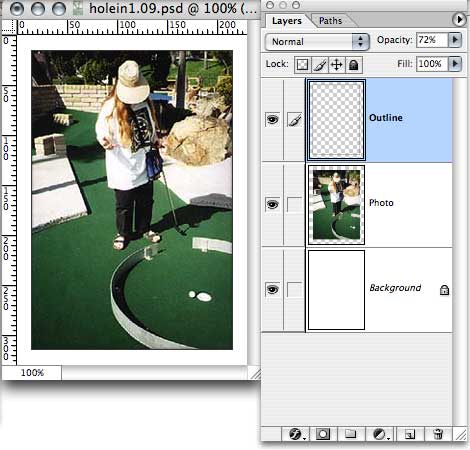
Task: Toggle Lock image pixels brush icon
Action: click(x=320, y=64)
